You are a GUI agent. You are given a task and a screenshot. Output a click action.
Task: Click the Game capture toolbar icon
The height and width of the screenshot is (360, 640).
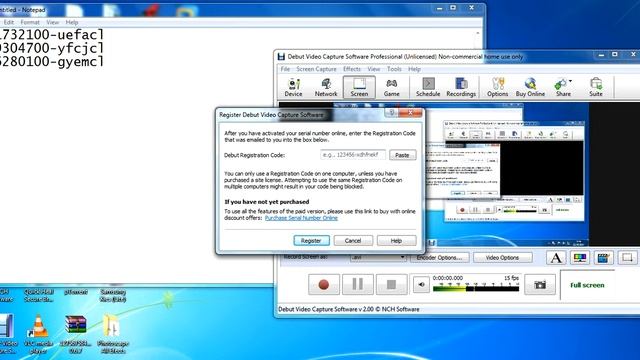391,87
